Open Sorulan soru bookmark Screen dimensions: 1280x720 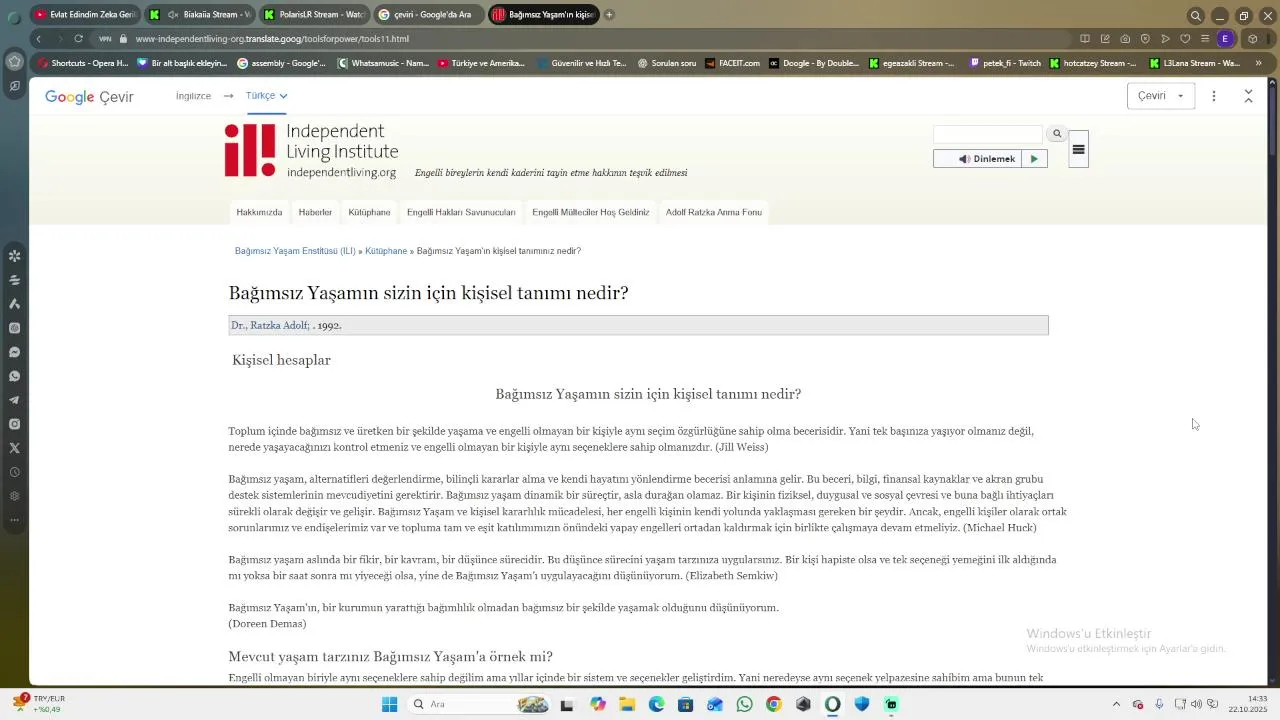pos(666,63)
